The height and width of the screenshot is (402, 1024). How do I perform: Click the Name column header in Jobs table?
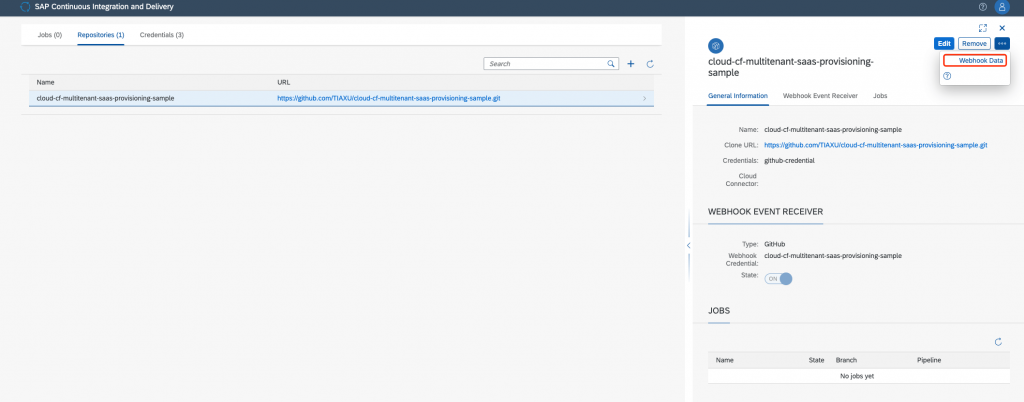click(724, 360)
